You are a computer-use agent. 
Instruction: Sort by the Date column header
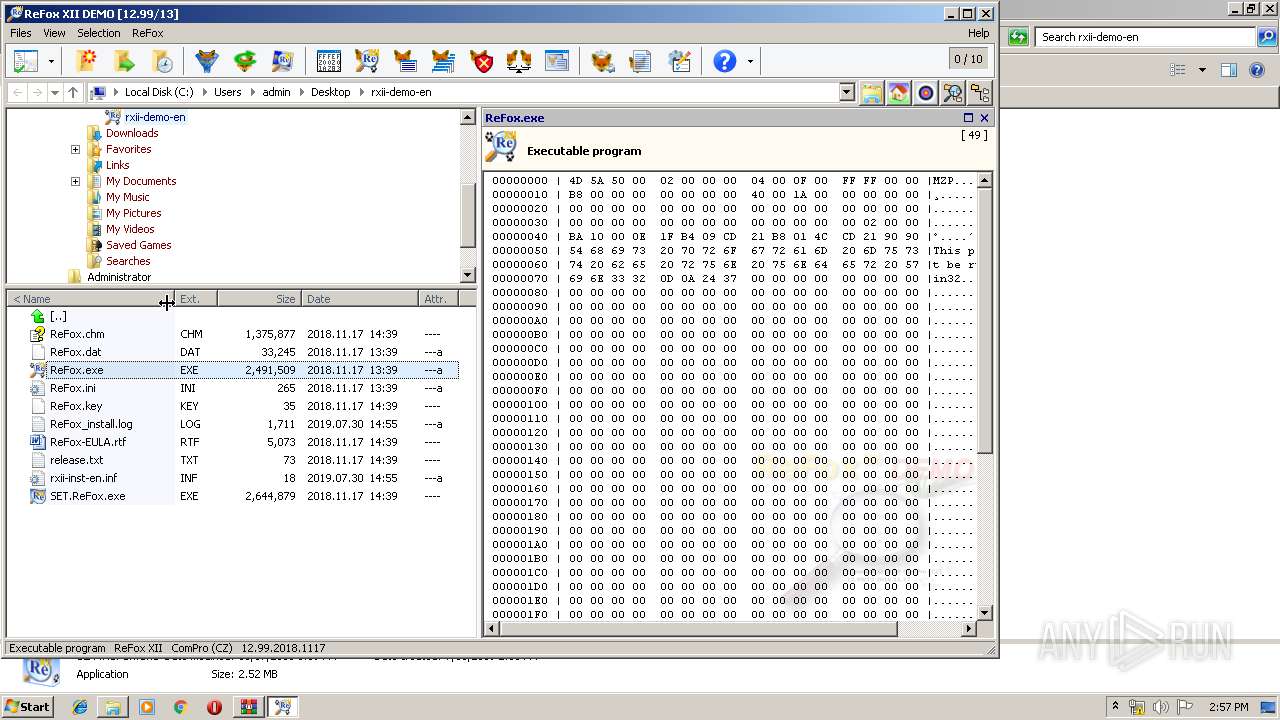(x=360, y=298)
